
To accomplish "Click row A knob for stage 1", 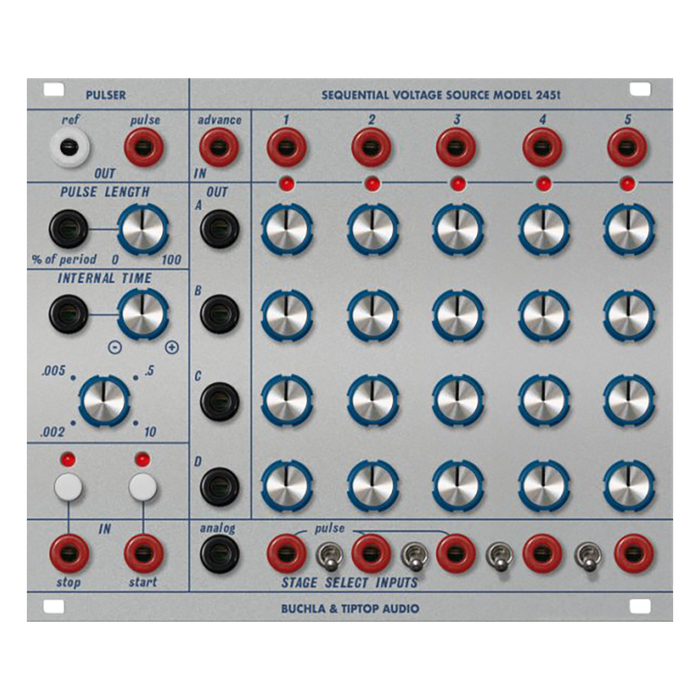I will point(287,229).
